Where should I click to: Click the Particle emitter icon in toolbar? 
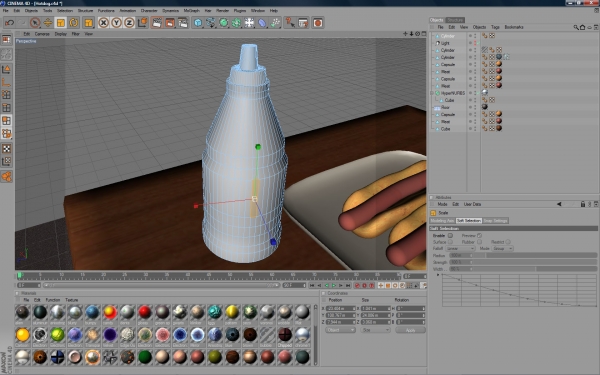(x=275, y=23)
